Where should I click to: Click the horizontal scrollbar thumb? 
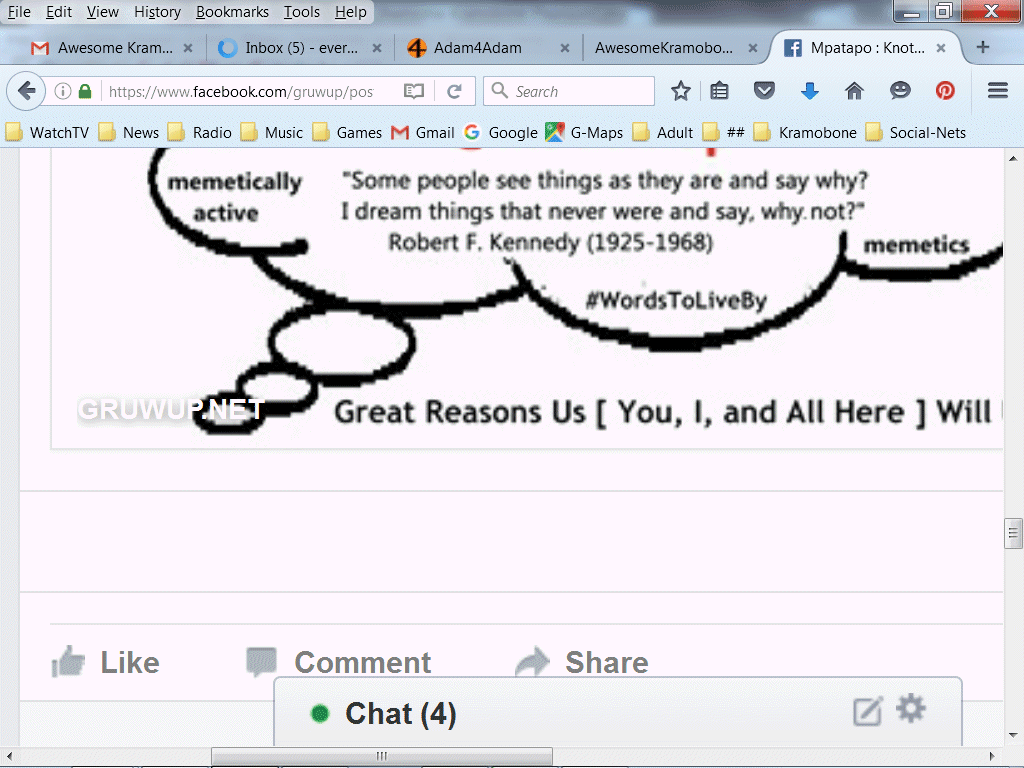click(x=382, y=756)
